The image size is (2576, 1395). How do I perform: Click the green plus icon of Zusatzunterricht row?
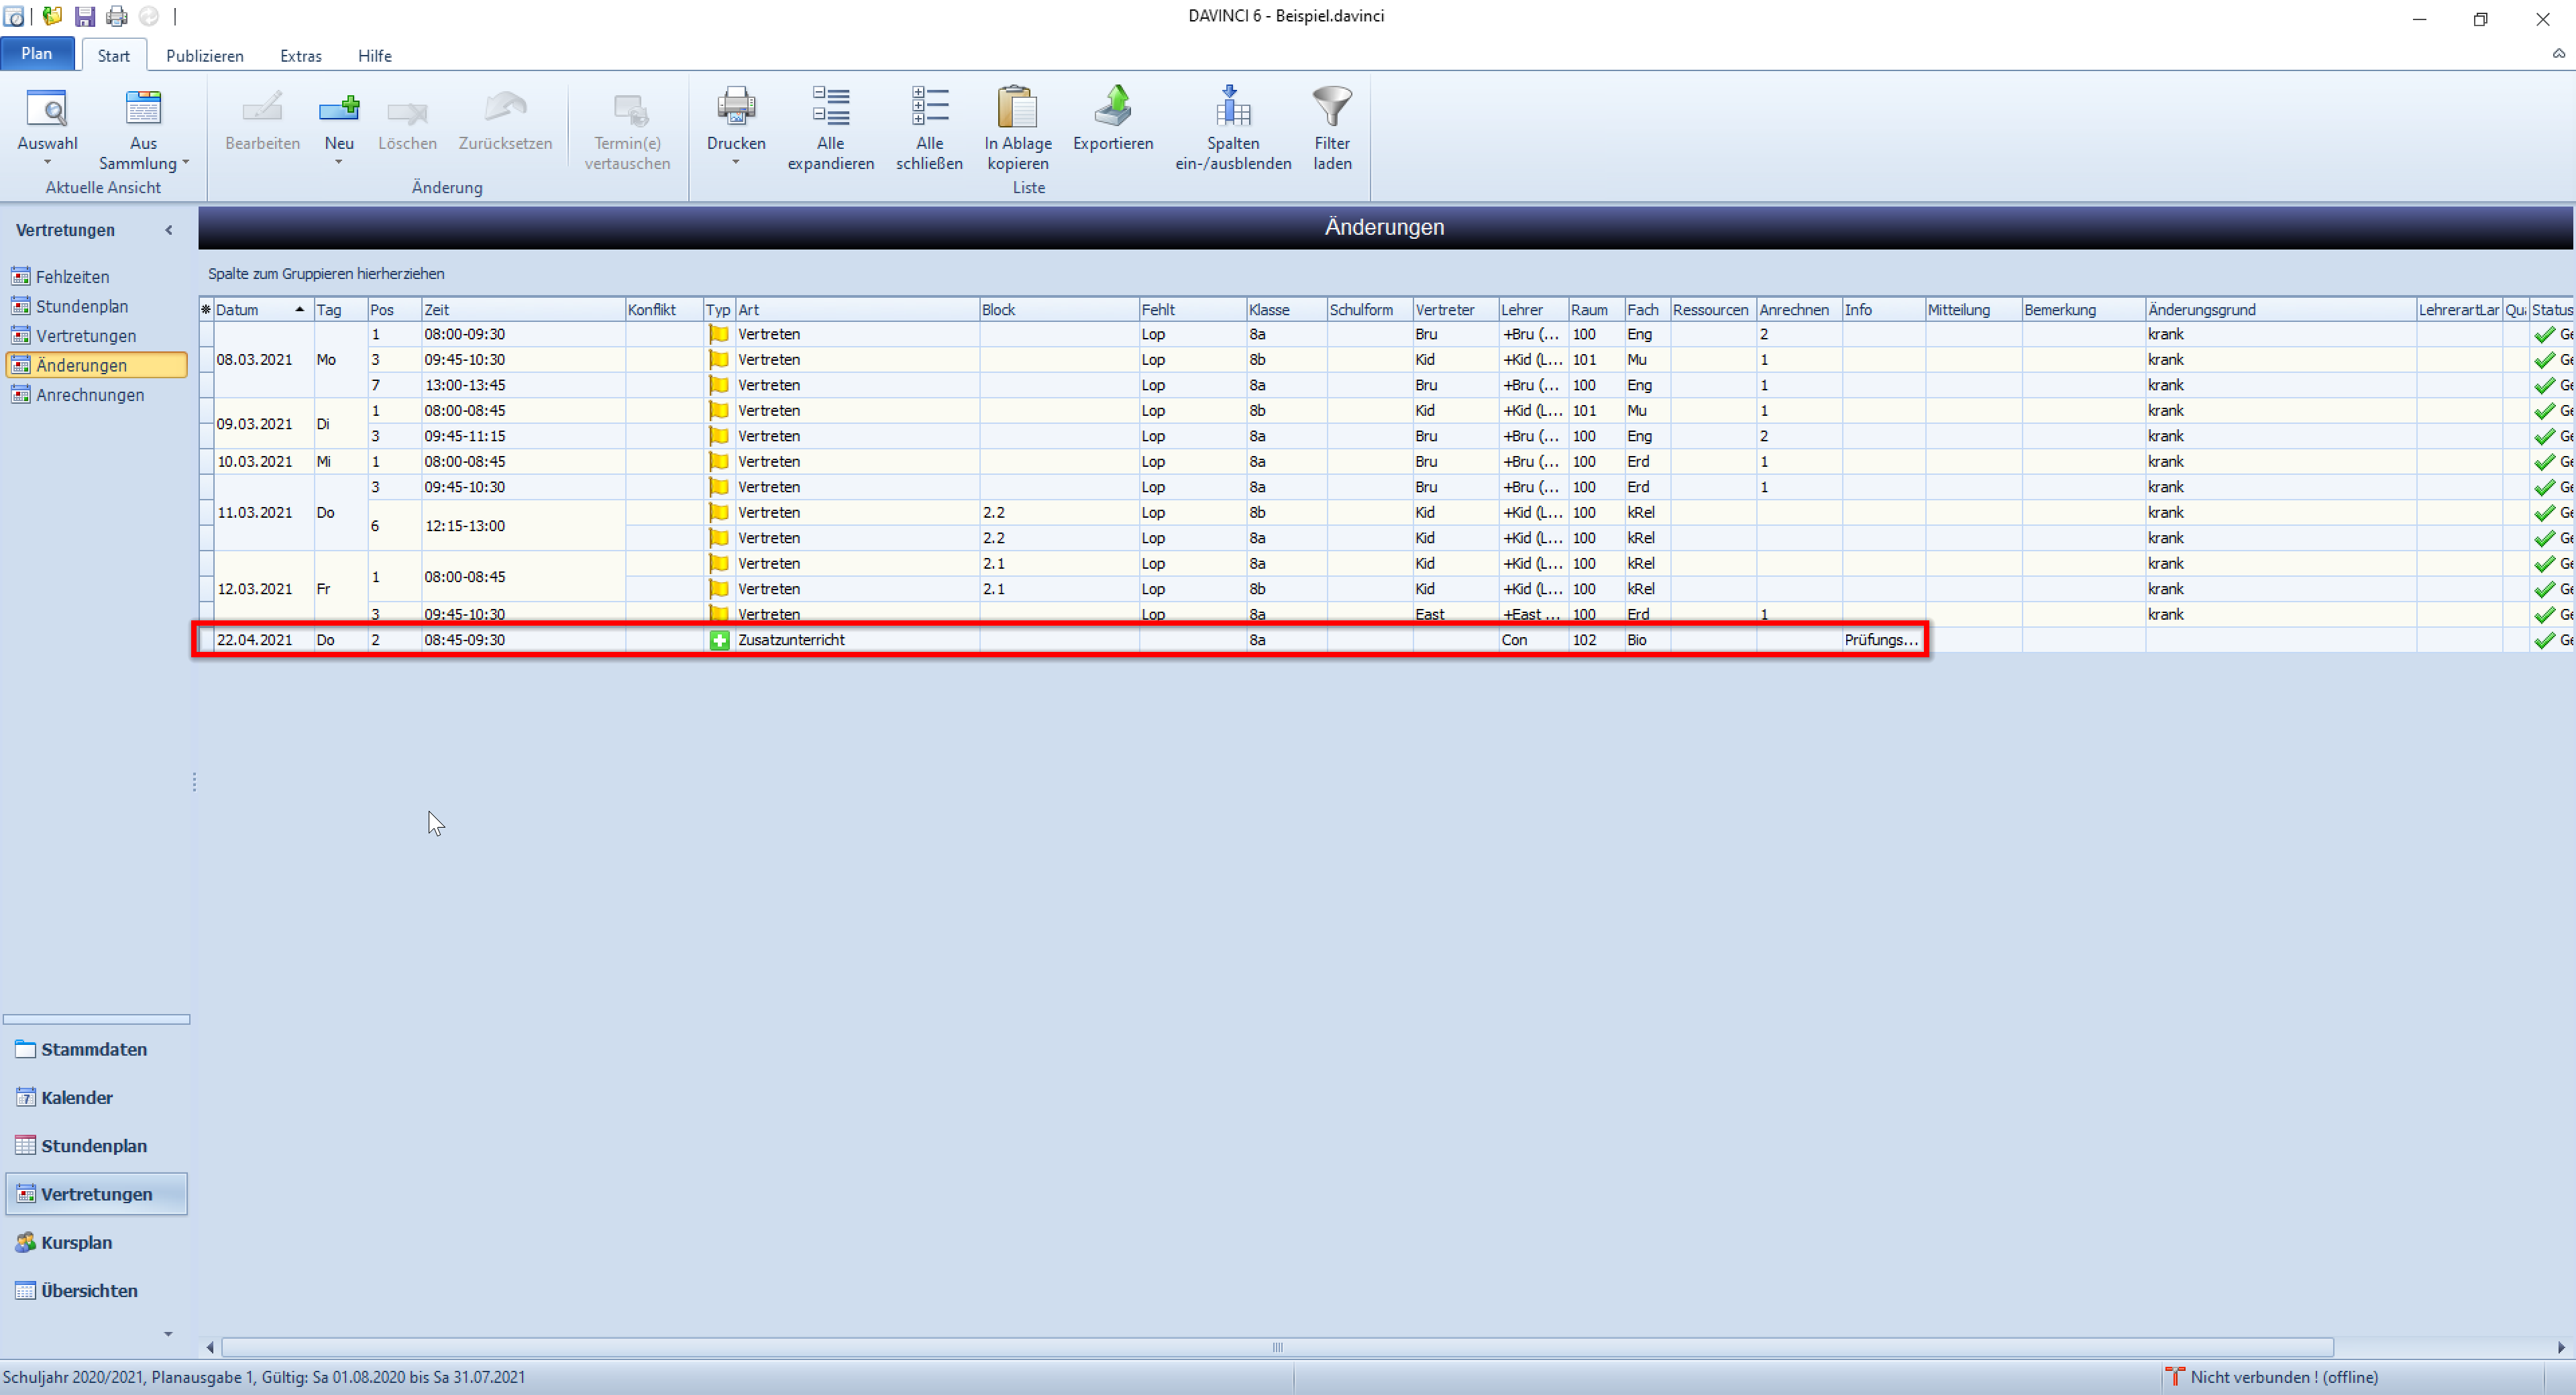click(x=719, y=640)
